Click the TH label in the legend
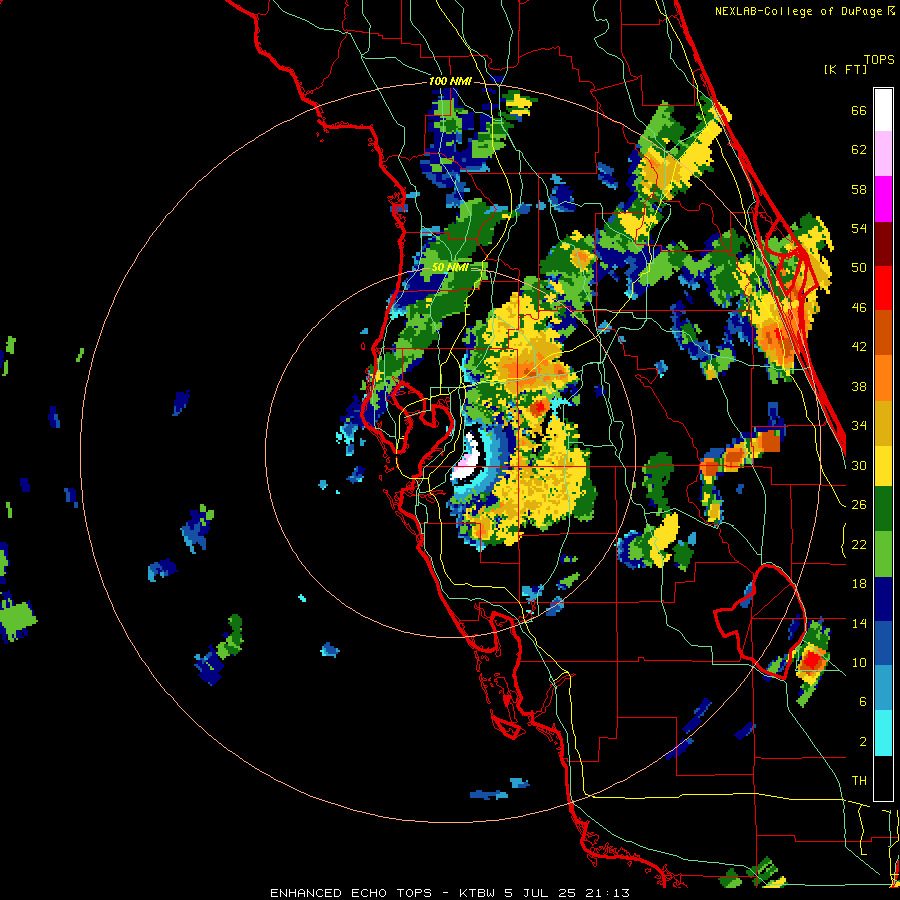The width and height of the screenshot is (900, 900). pos(859,781)
